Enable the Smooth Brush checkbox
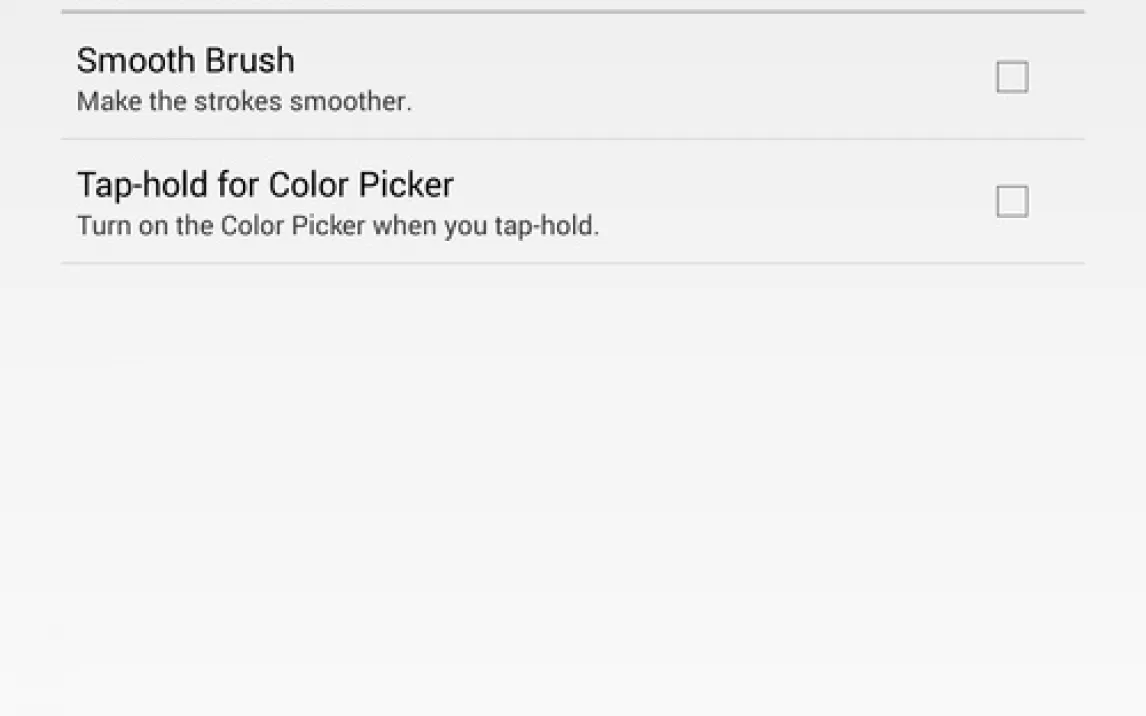The image size is (1146, 716). (x=1012, y=77)
